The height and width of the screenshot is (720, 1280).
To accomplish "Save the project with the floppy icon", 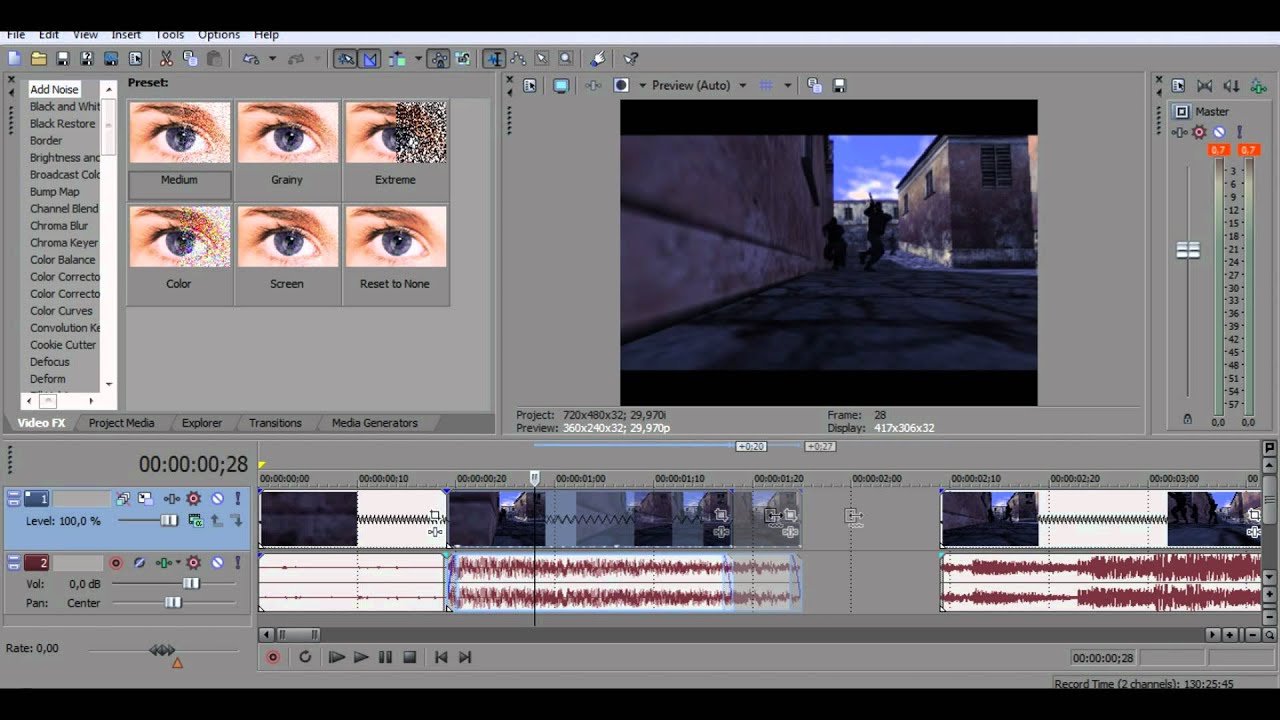I will point(63,59).
